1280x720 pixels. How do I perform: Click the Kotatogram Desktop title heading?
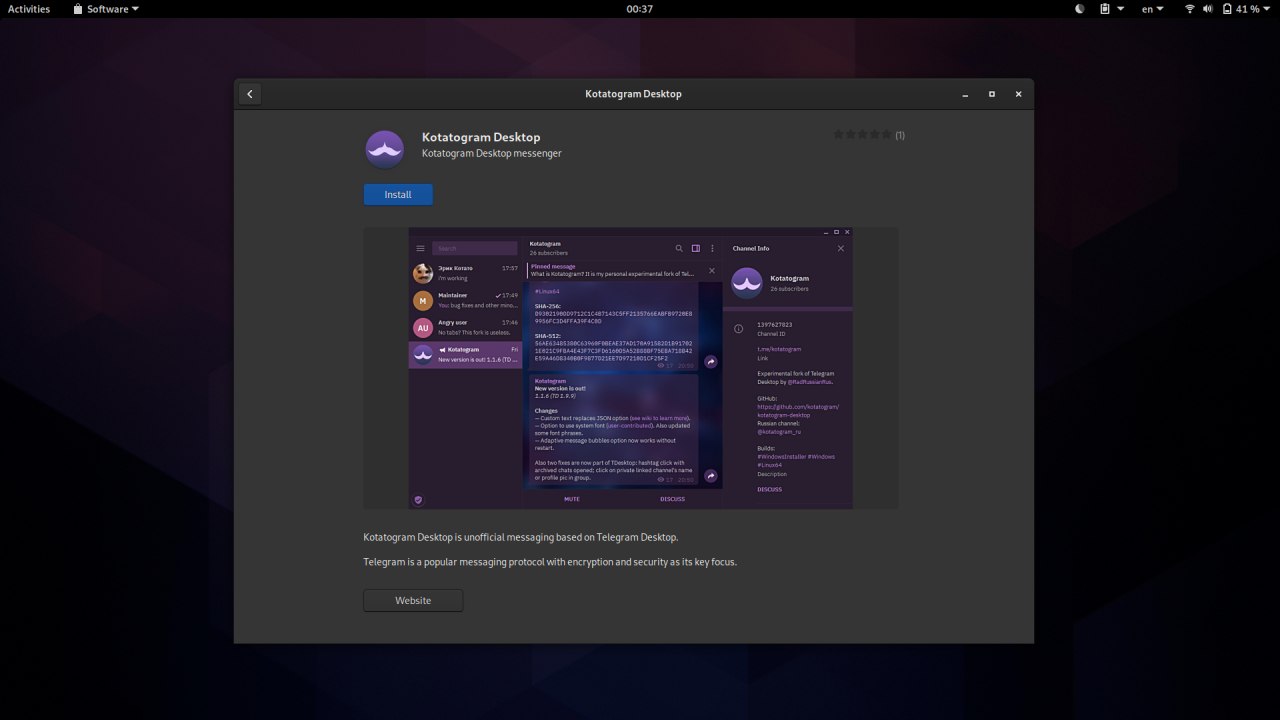coord(481,137)
